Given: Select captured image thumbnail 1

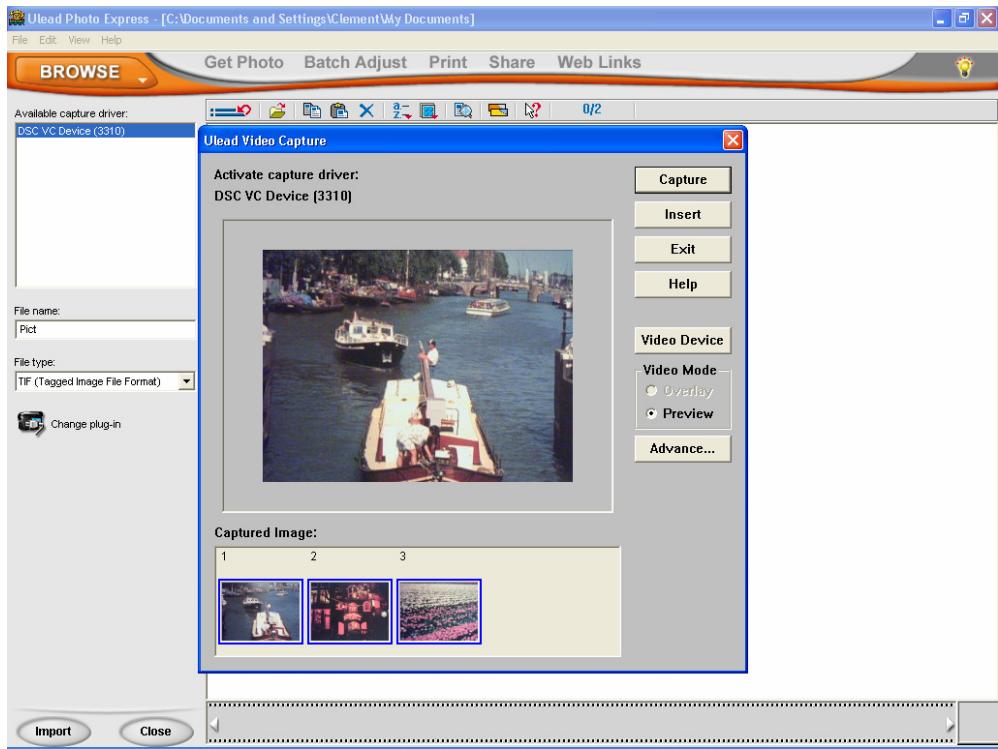Looking at the screenshot, I should click(x=260, y=612).
